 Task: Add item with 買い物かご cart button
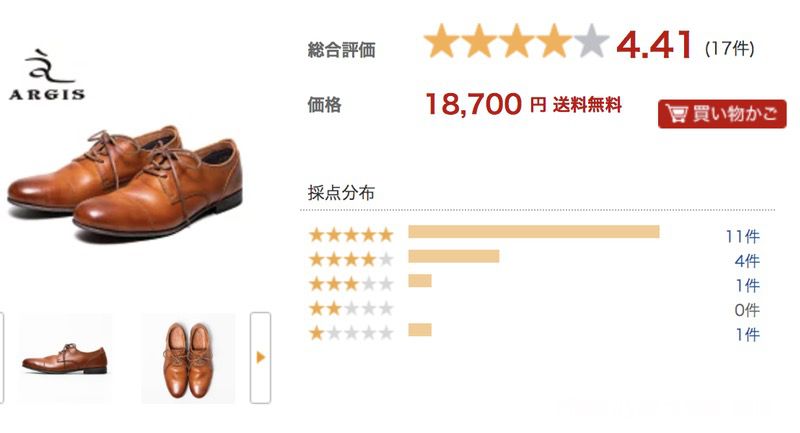pyautogui.click(x=722, y=114)
